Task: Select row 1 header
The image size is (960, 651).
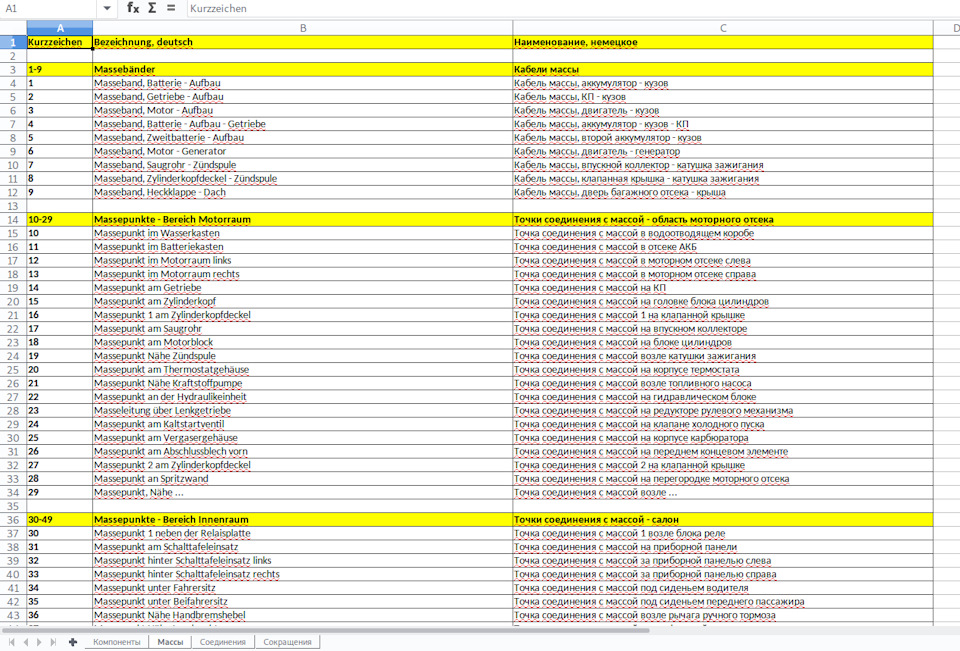Action: click(13, 42)
